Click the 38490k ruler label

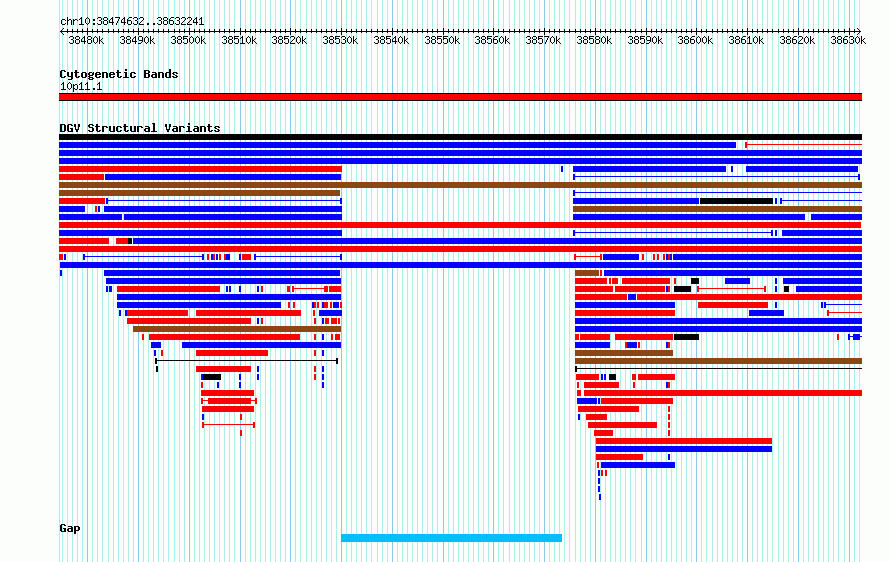coord(137,40)
